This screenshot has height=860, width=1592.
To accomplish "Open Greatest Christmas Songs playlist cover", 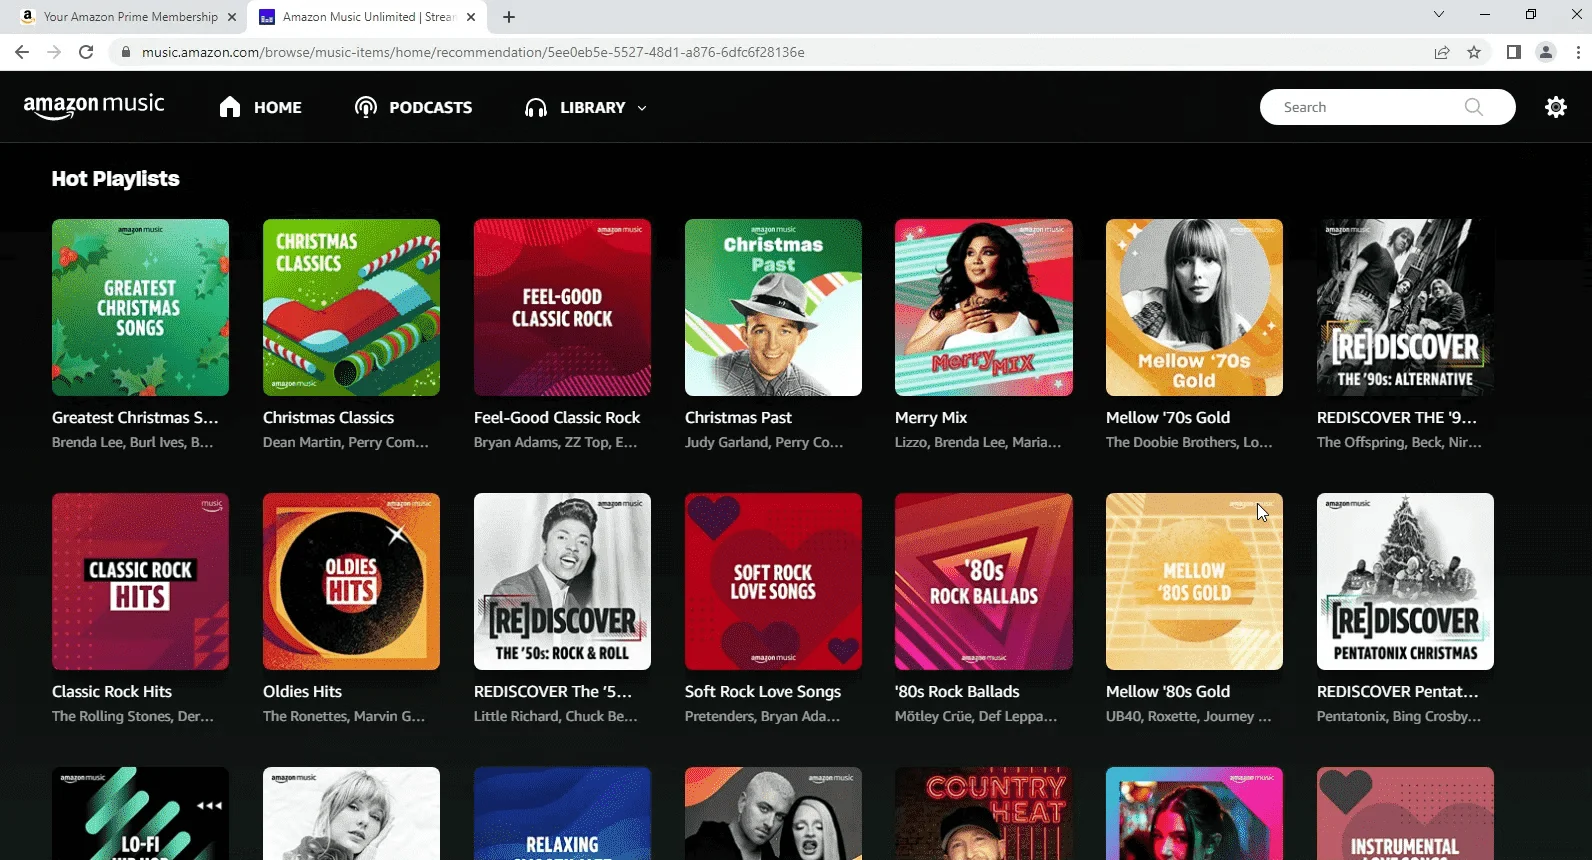I will tap(140, 308).
